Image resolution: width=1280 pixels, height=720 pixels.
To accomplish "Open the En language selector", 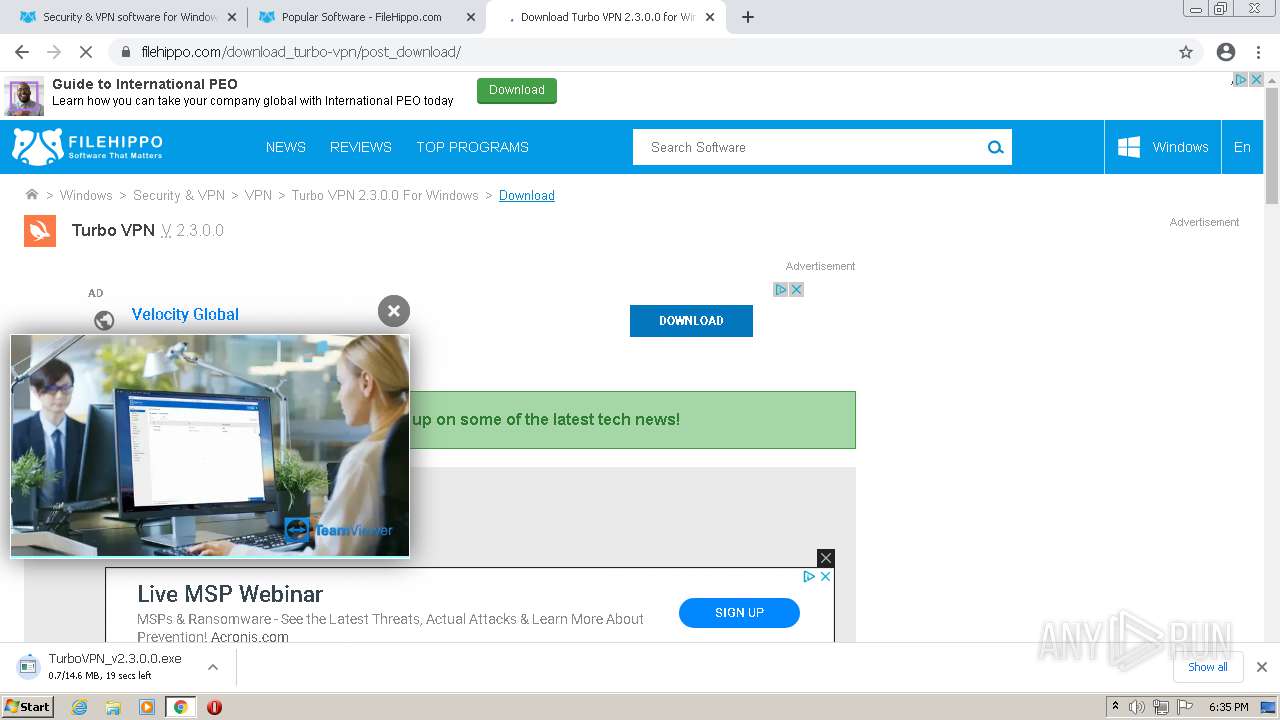I will tap(1242, 147).
